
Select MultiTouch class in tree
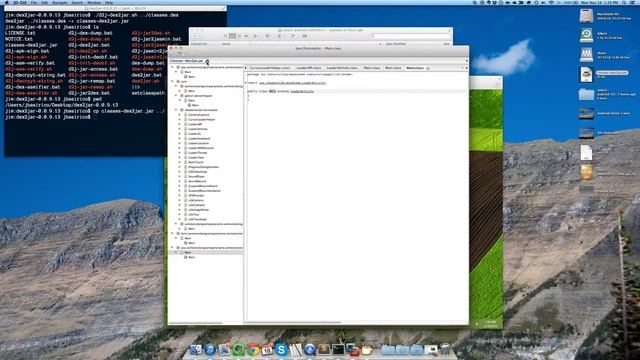[196, 162]
